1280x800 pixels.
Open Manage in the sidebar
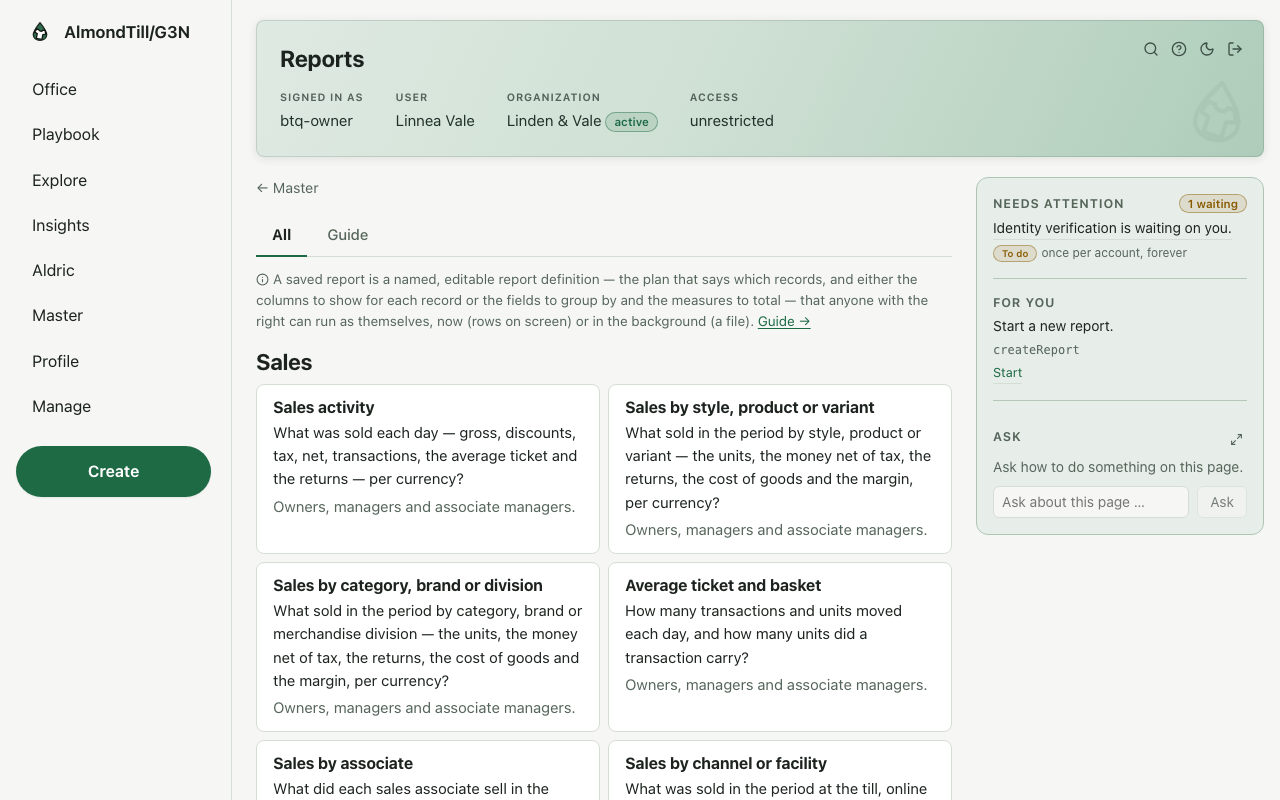61,406
